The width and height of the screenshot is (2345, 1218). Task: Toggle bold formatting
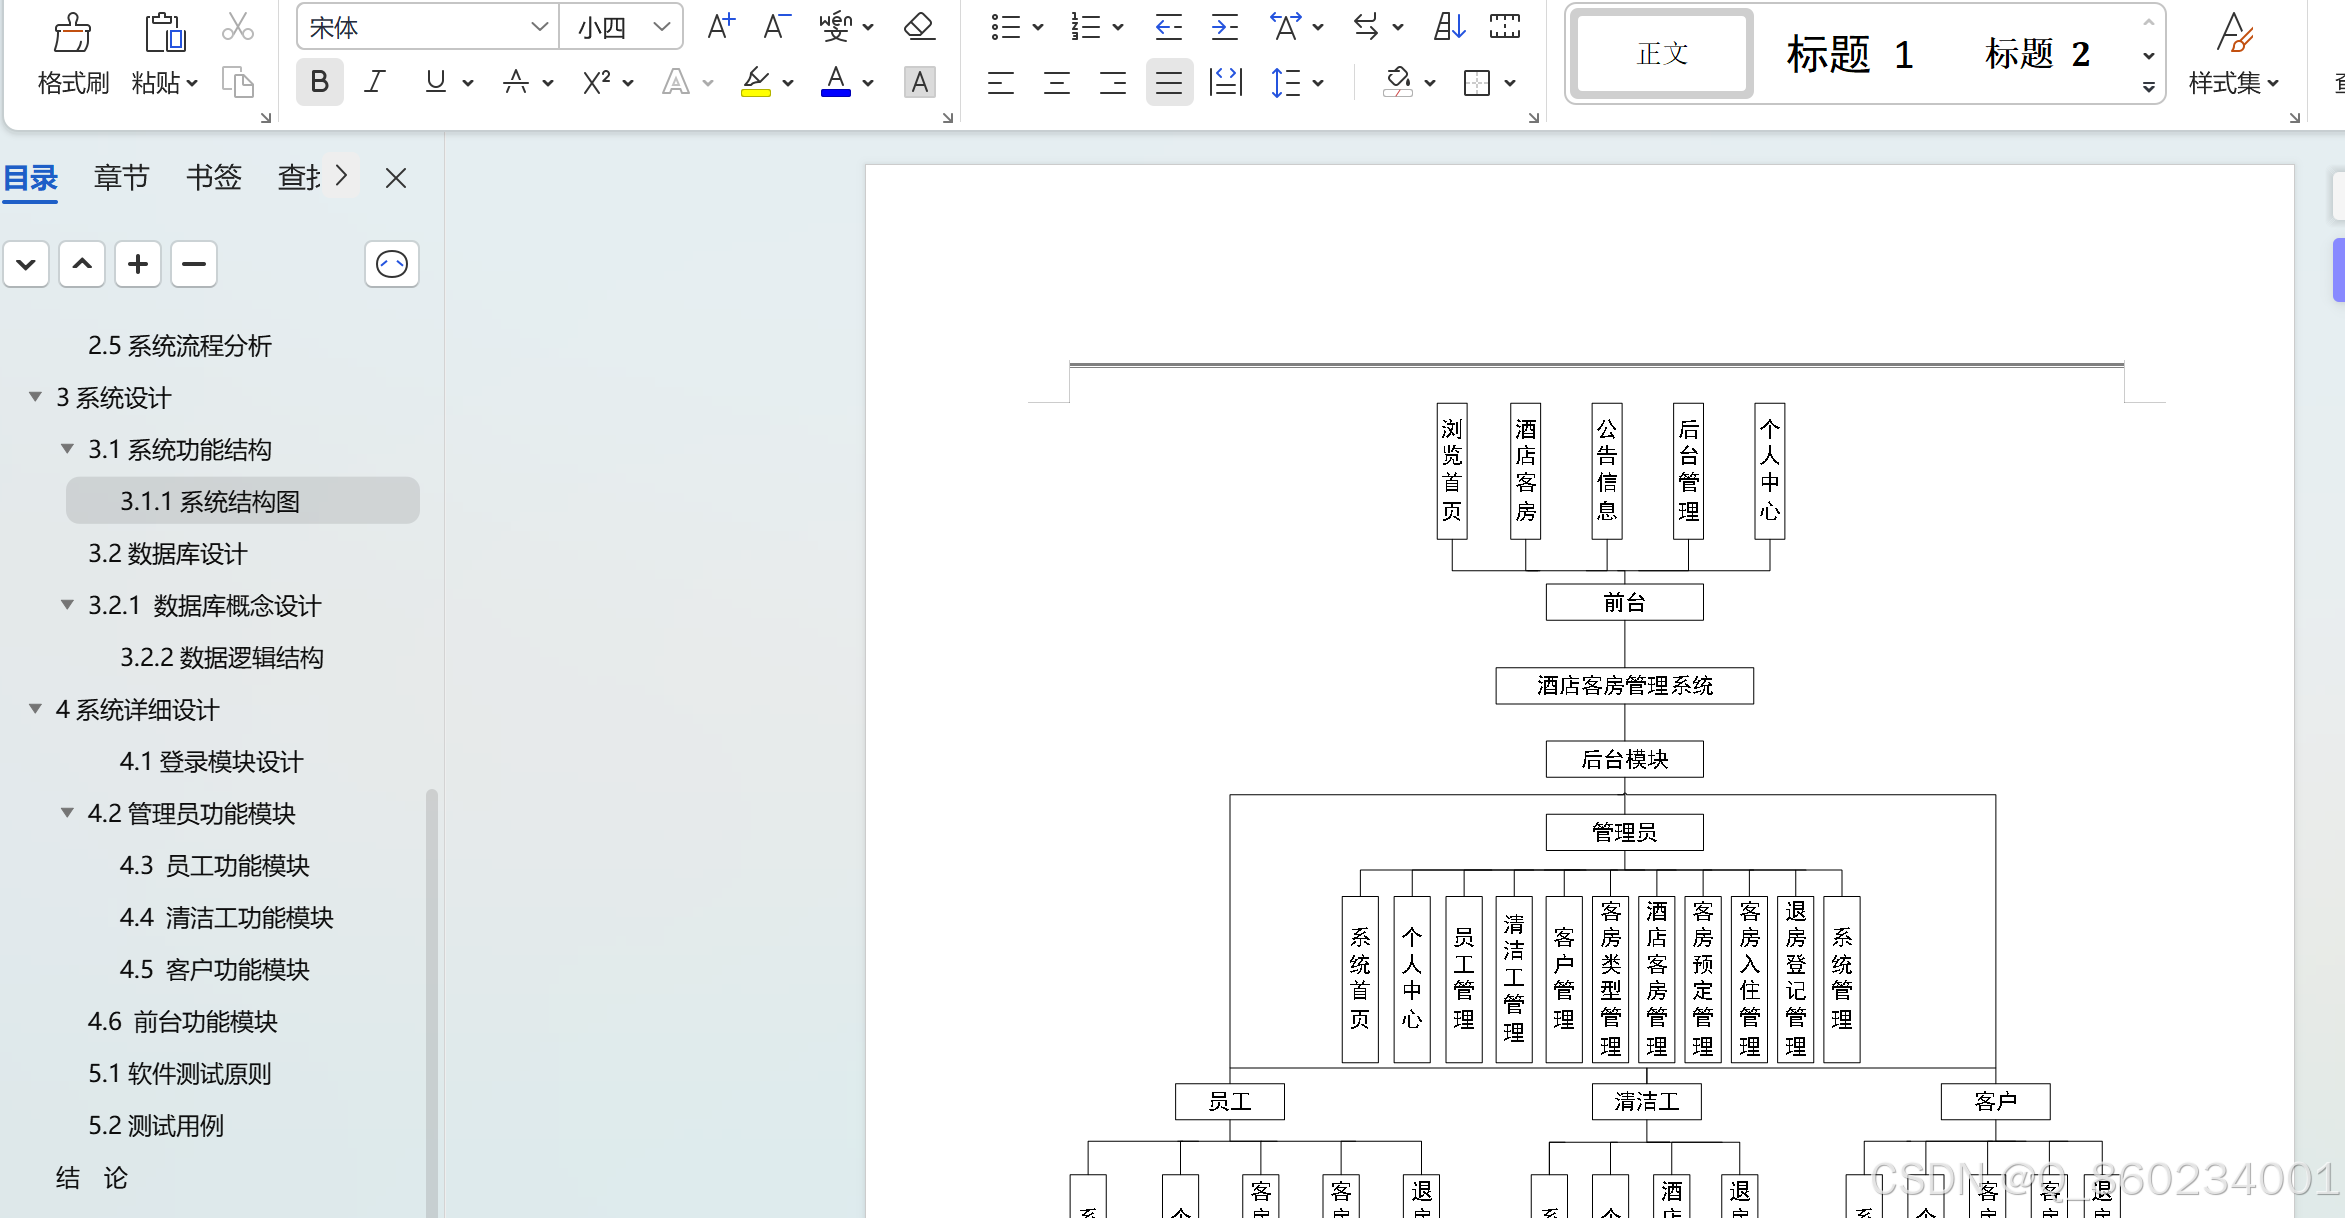click(x=319, y=82)
